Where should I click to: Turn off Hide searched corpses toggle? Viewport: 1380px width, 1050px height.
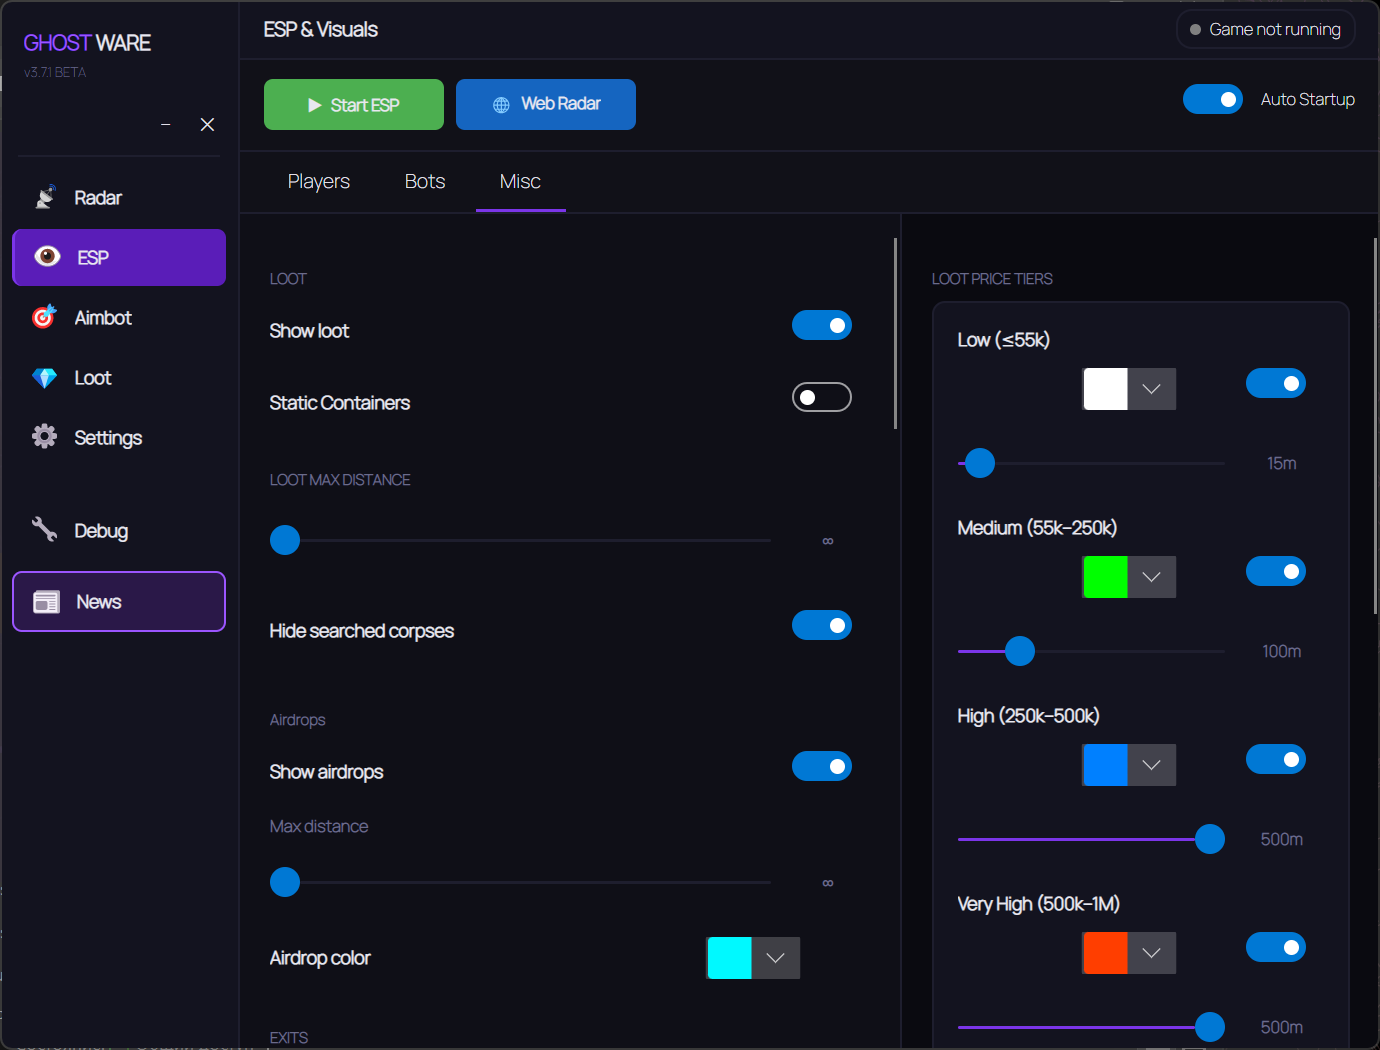(x=822, y=625)
